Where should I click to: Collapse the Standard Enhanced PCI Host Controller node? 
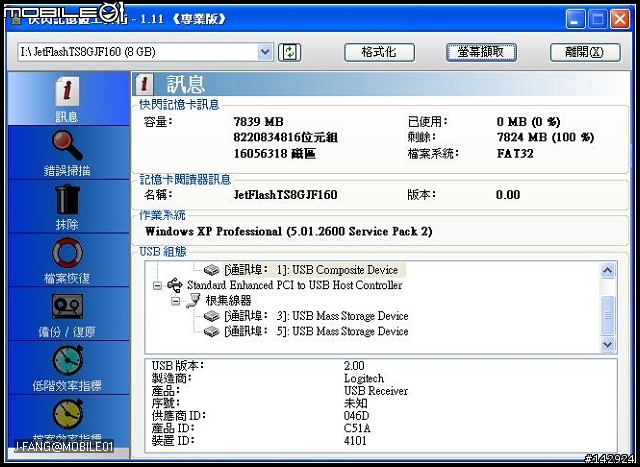click(x=158, y=285)
